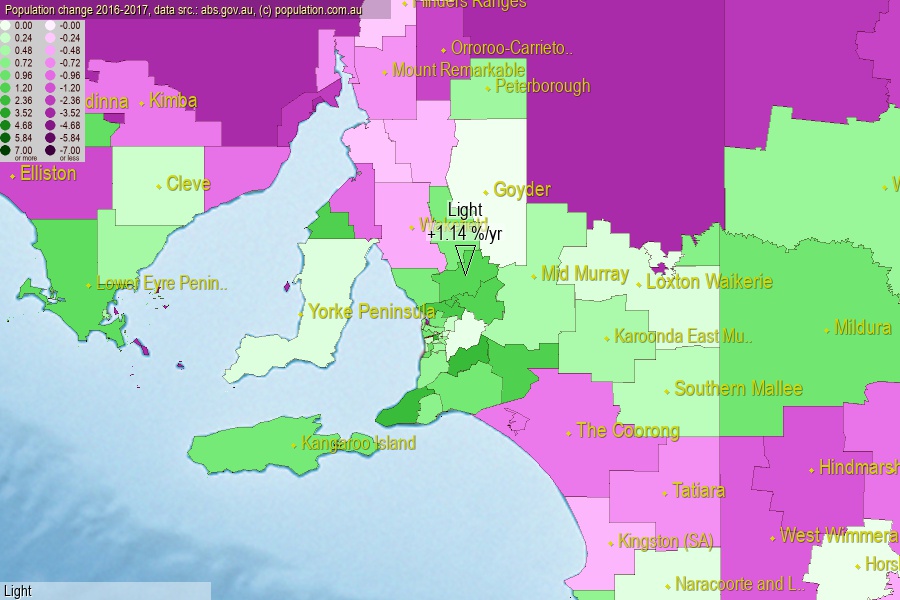Click the 3.52 legend value text

tap(24, 113)
